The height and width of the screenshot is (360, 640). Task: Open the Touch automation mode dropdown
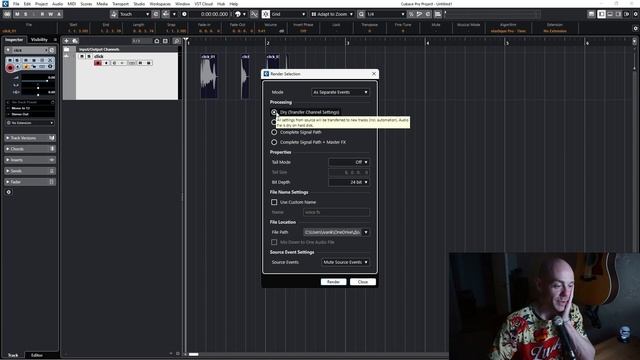click(134, 14)
